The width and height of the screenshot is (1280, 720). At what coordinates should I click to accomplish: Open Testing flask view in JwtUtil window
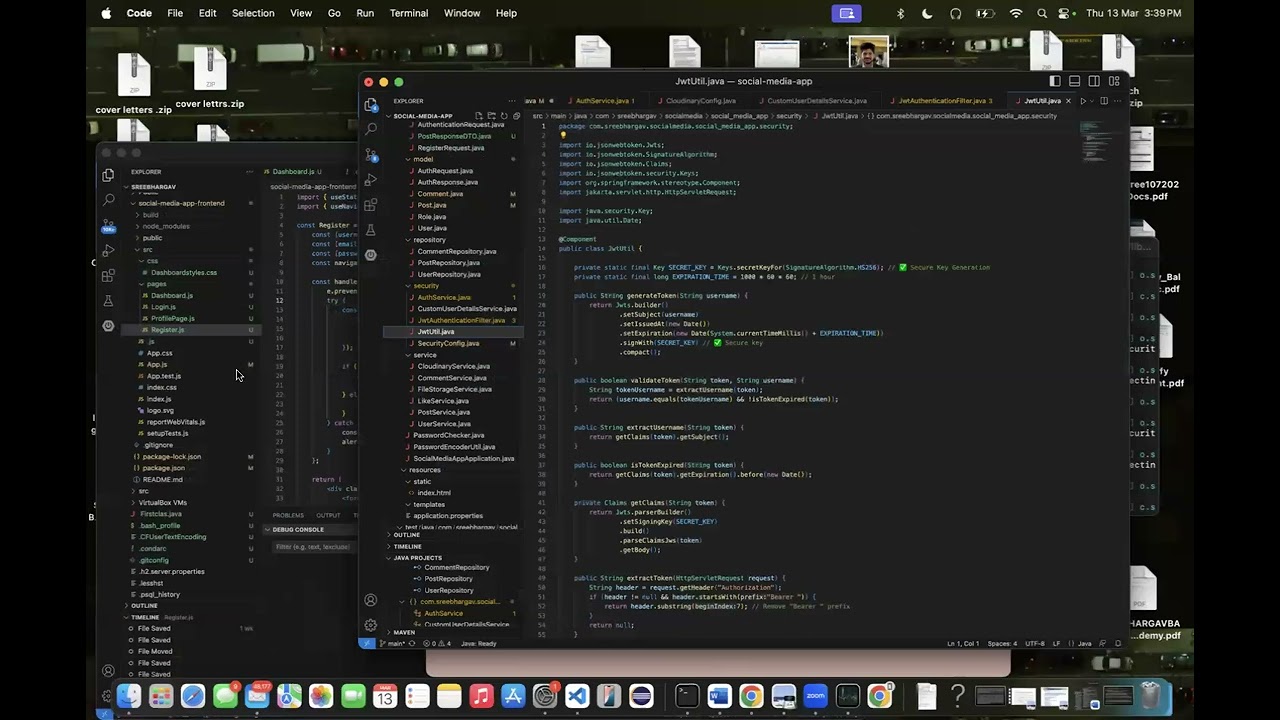(371, 229)
